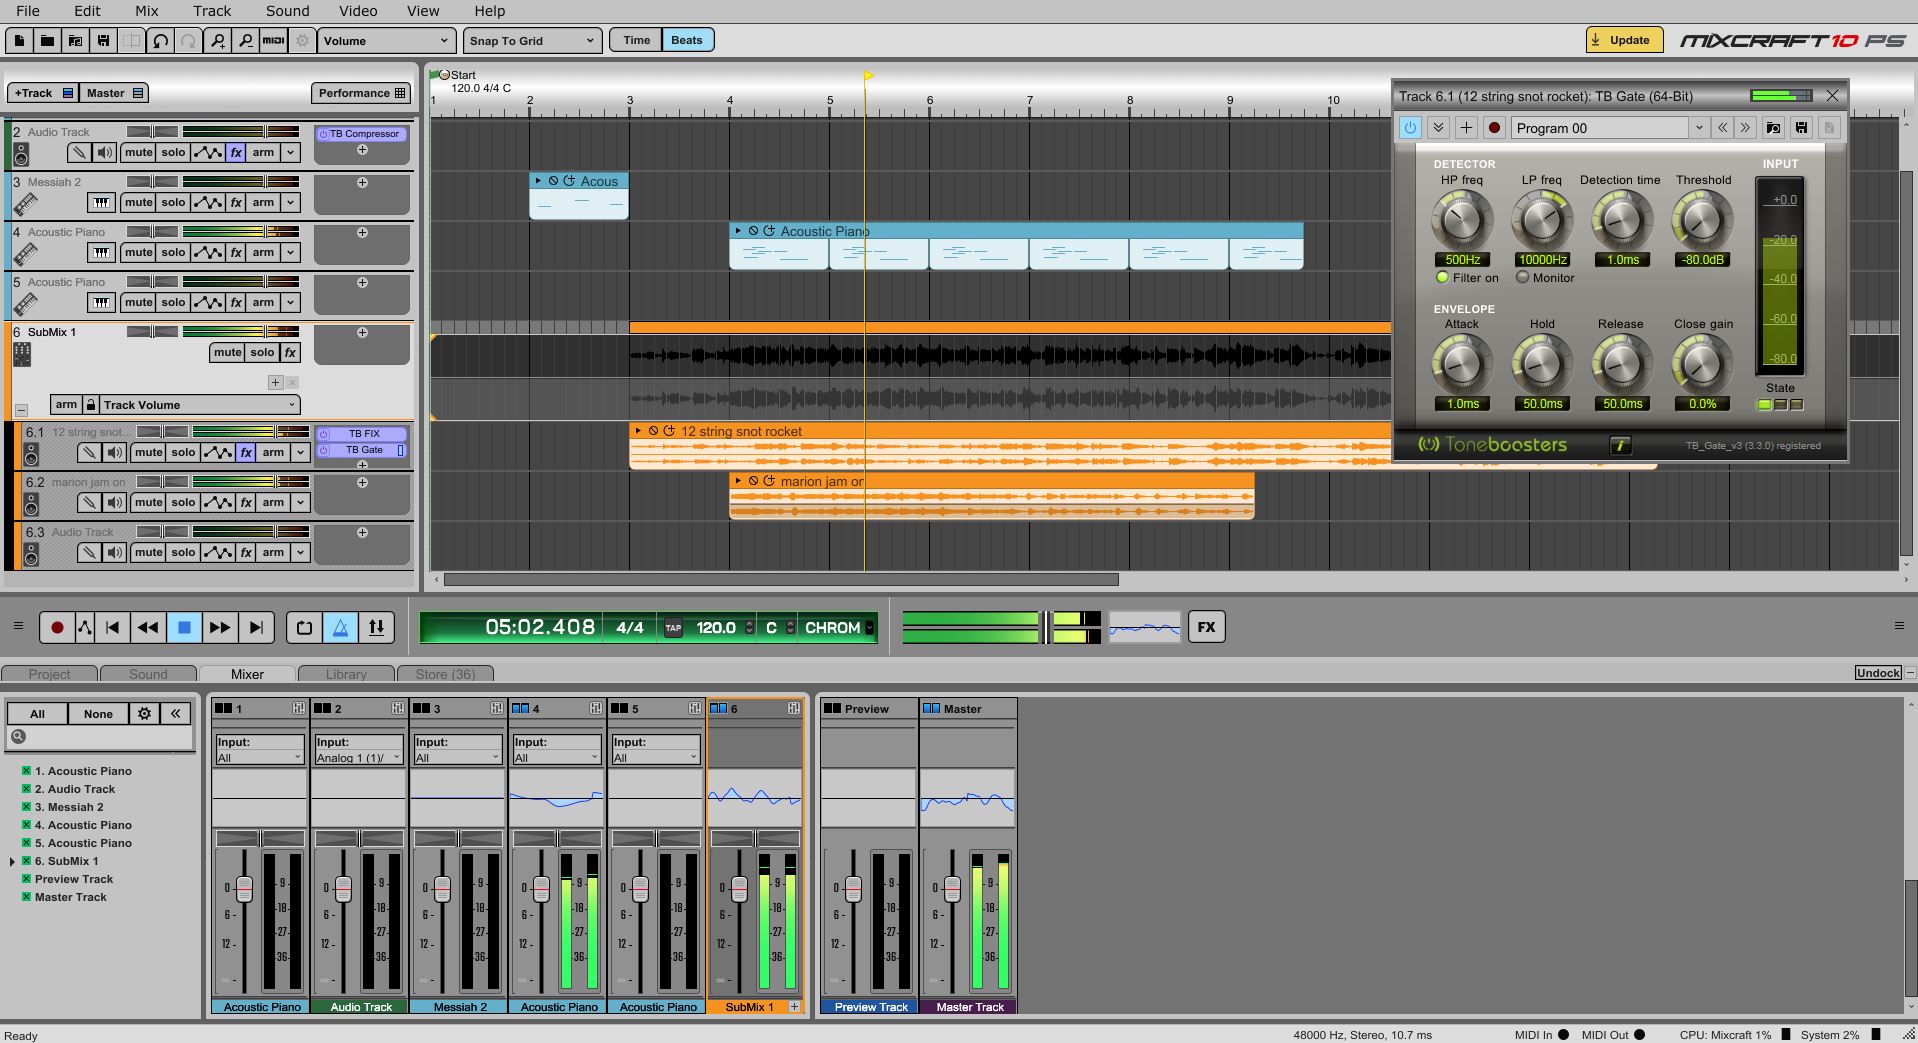Save the project with the floppy icon
Screen dimensions: 1918x1043
tap(103, 41)
